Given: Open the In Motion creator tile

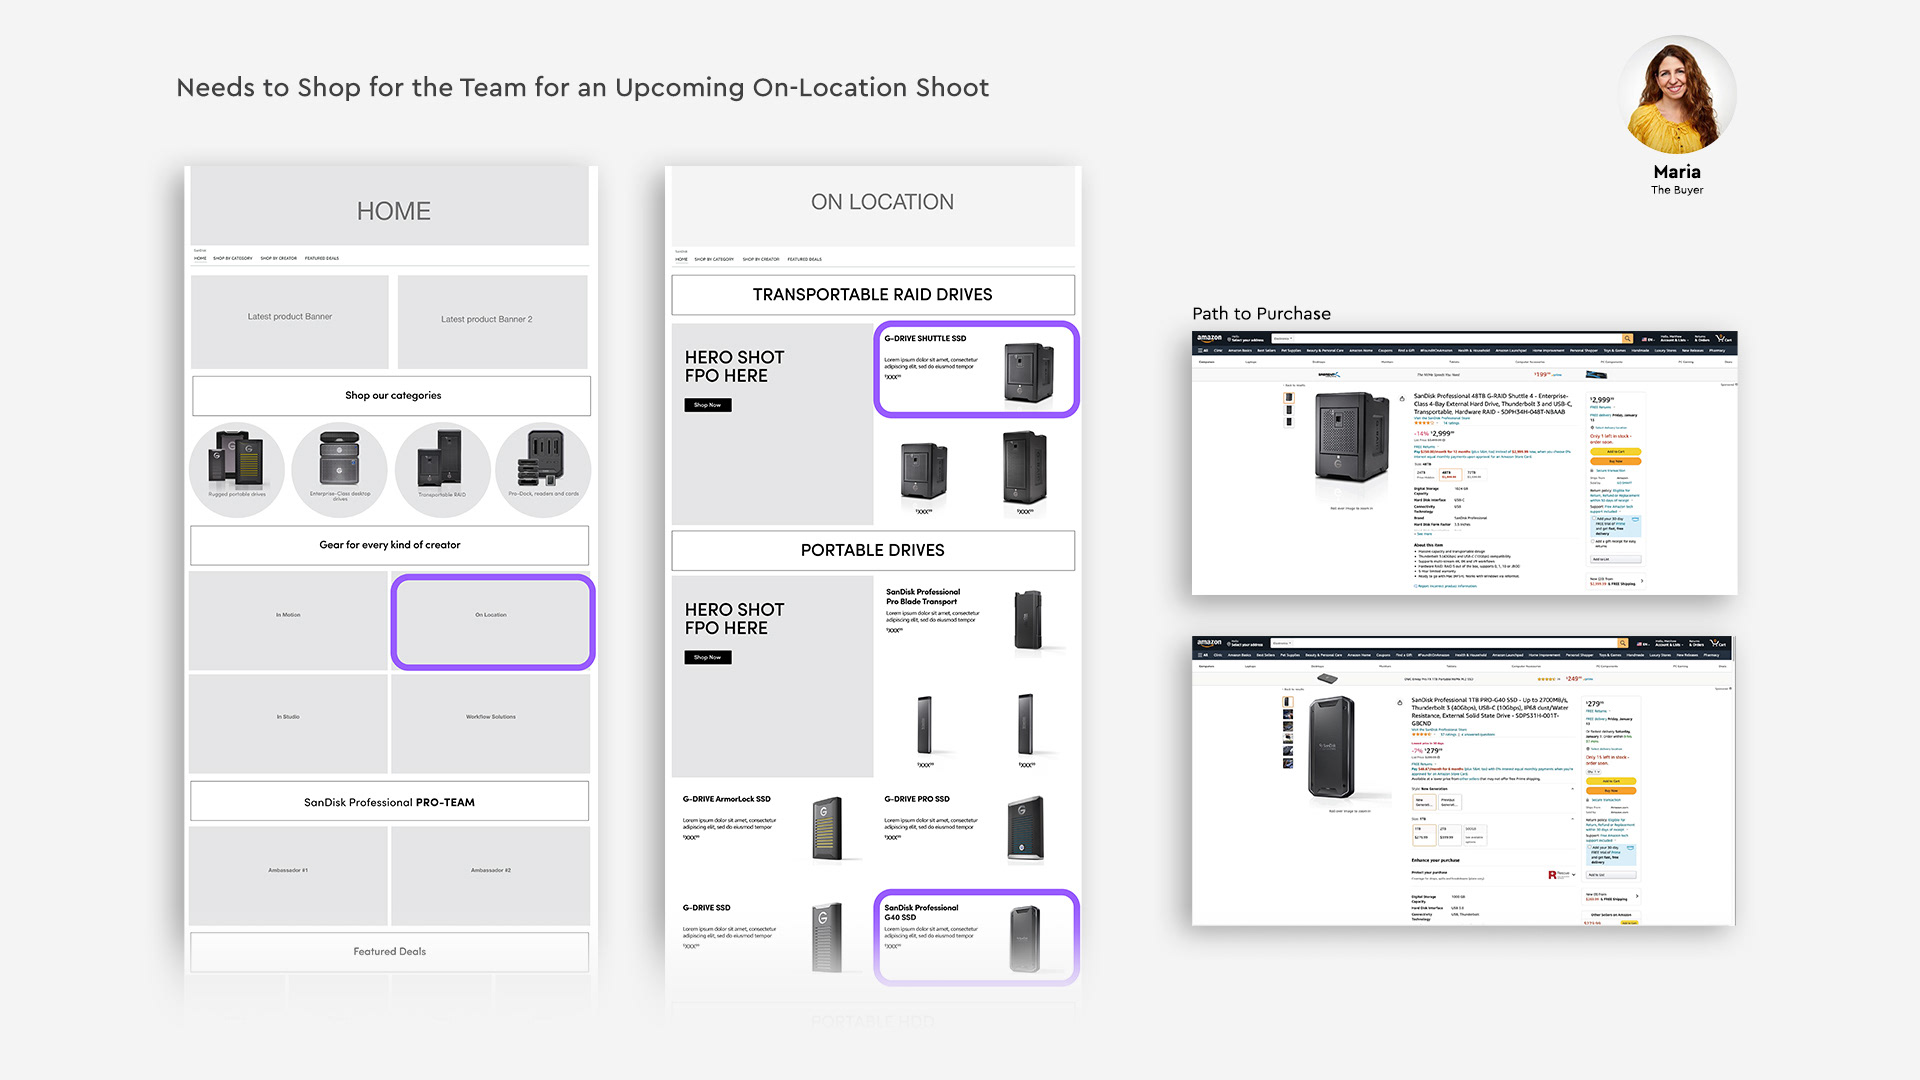Looking at the screenshot, I should [x=288, y=621].
